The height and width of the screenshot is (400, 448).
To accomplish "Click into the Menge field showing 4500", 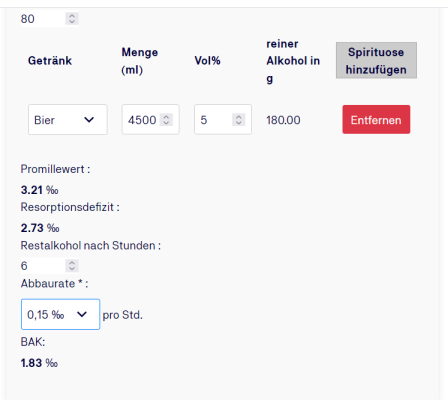I will [x=150, y=119].
